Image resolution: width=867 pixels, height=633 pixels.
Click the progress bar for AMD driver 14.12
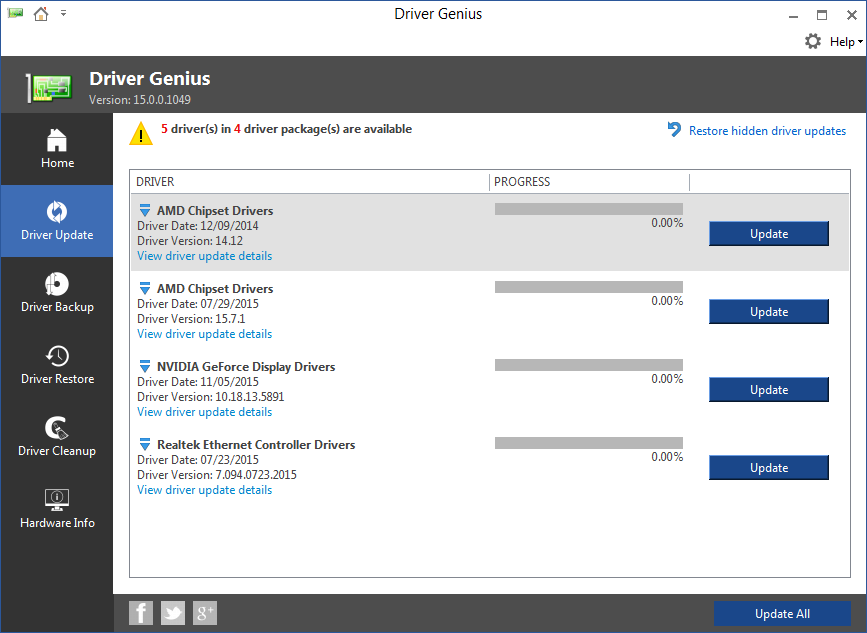(x=589, y=209)
